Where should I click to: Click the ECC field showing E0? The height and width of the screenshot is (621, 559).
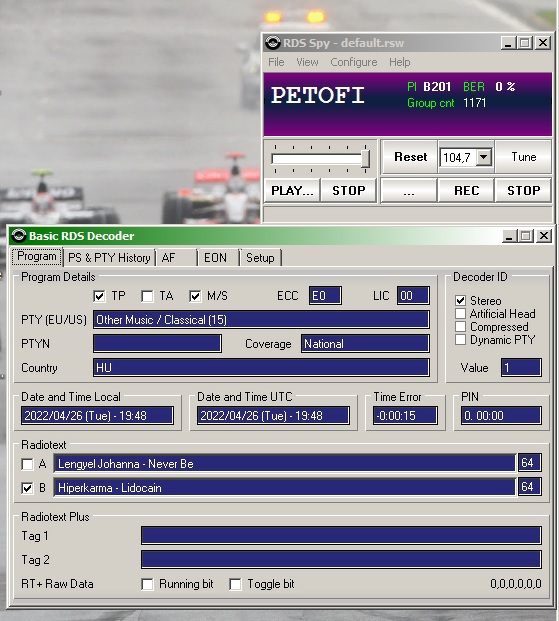(325, 295)
